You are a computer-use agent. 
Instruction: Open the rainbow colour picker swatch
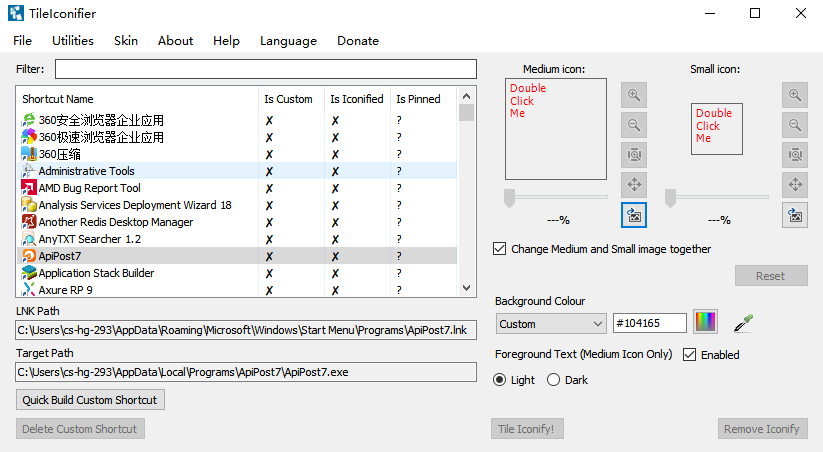click(x=705, y=322)
